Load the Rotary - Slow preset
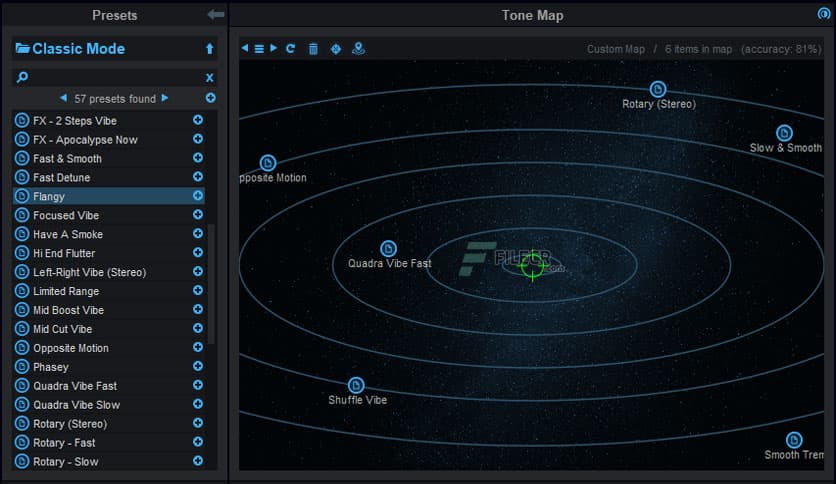 pos(109,462)
